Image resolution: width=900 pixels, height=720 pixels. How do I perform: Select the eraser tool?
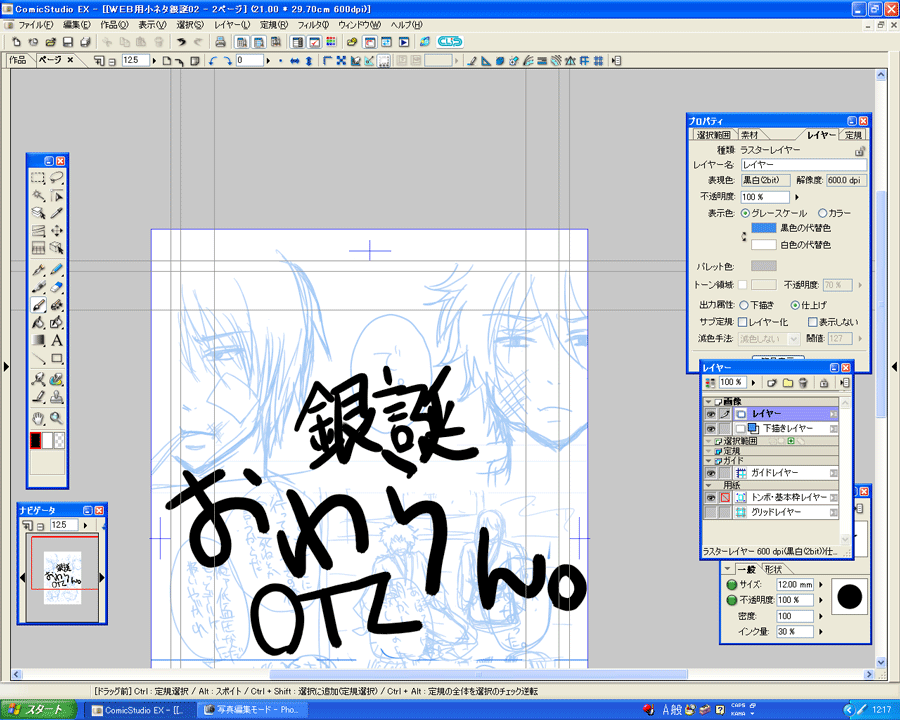tap(56, 287)
